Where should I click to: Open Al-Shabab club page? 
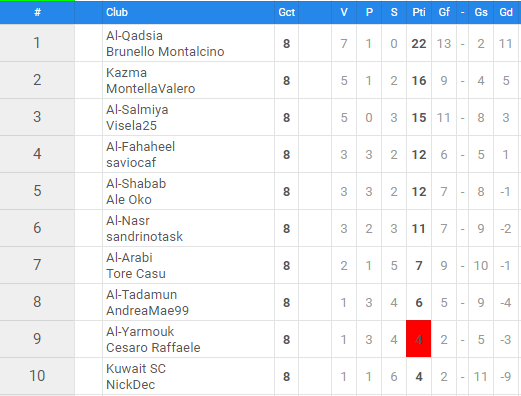tap(136, 184)
